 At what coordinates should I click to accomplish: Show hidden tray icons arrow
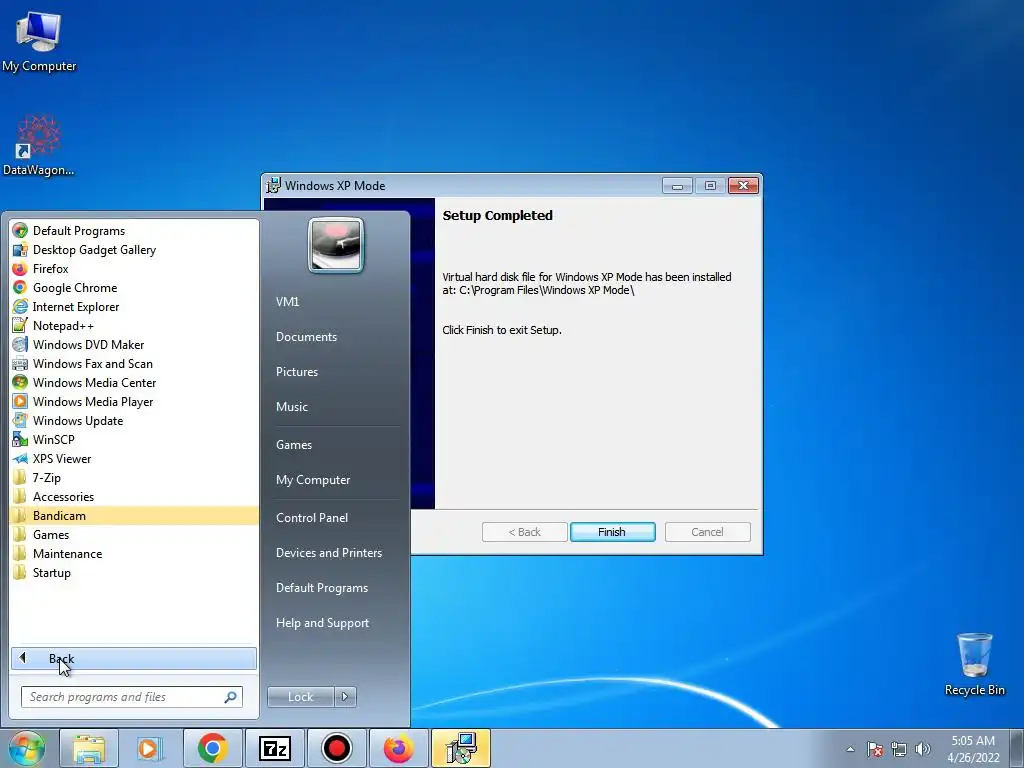(x=850, y=749)
